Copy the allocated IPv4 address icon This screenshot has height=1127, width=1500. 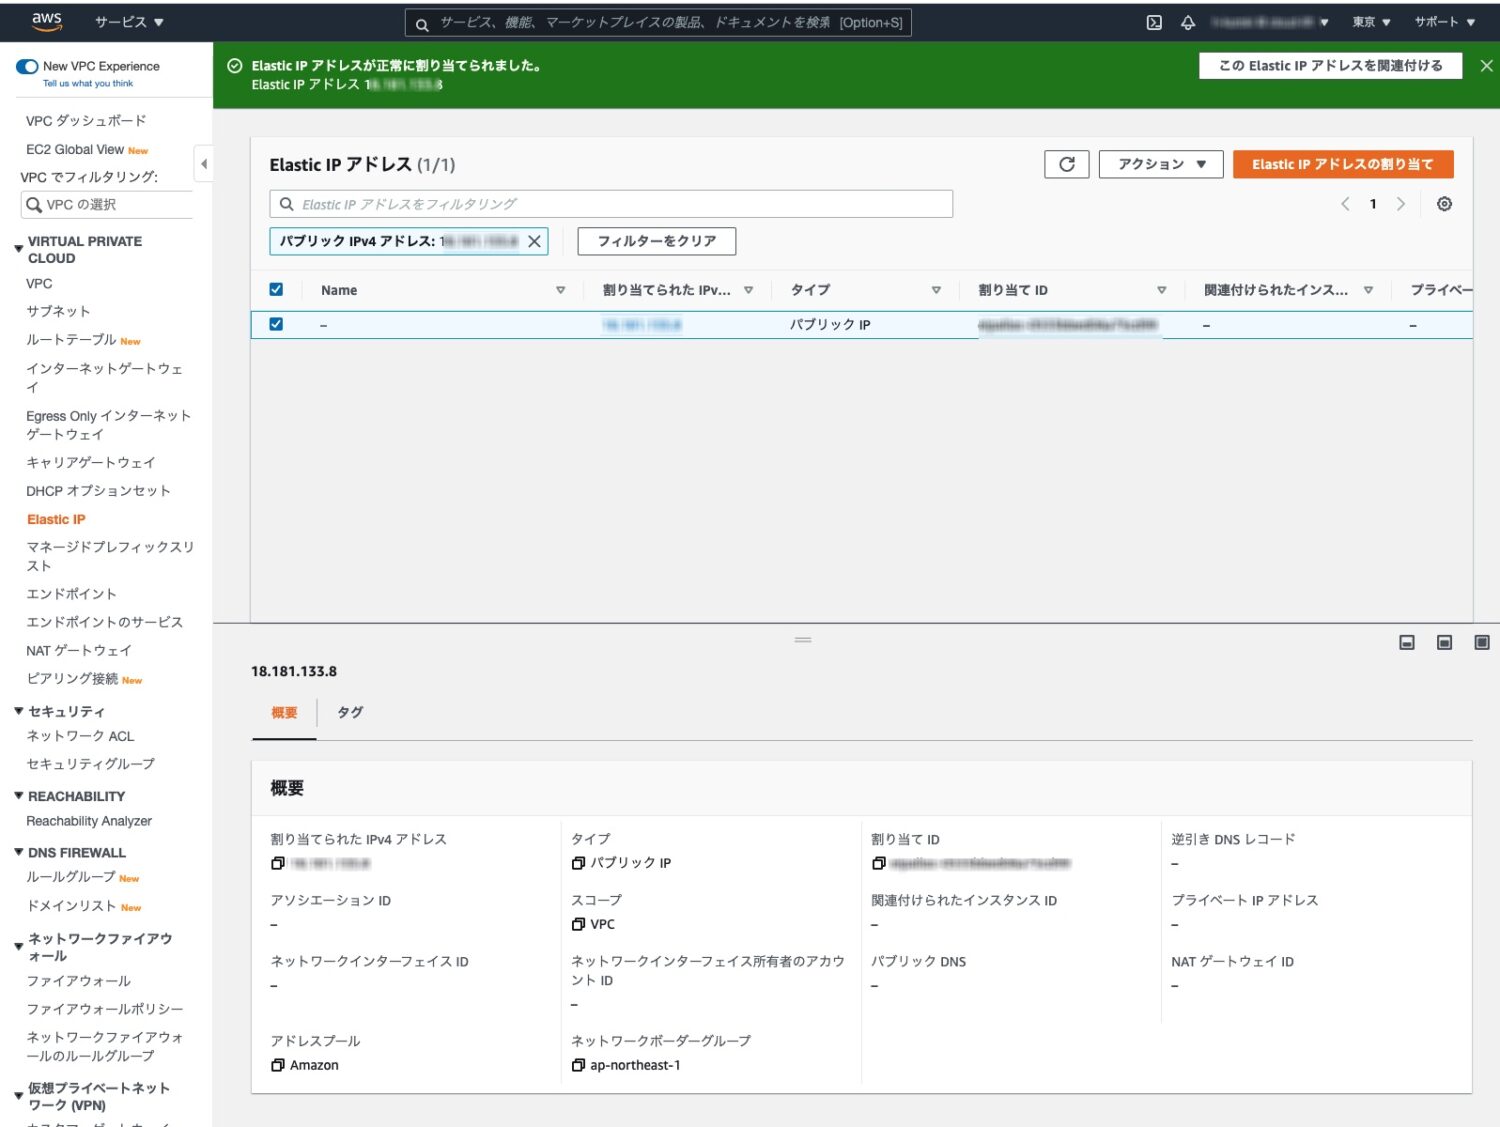[278, 863]
